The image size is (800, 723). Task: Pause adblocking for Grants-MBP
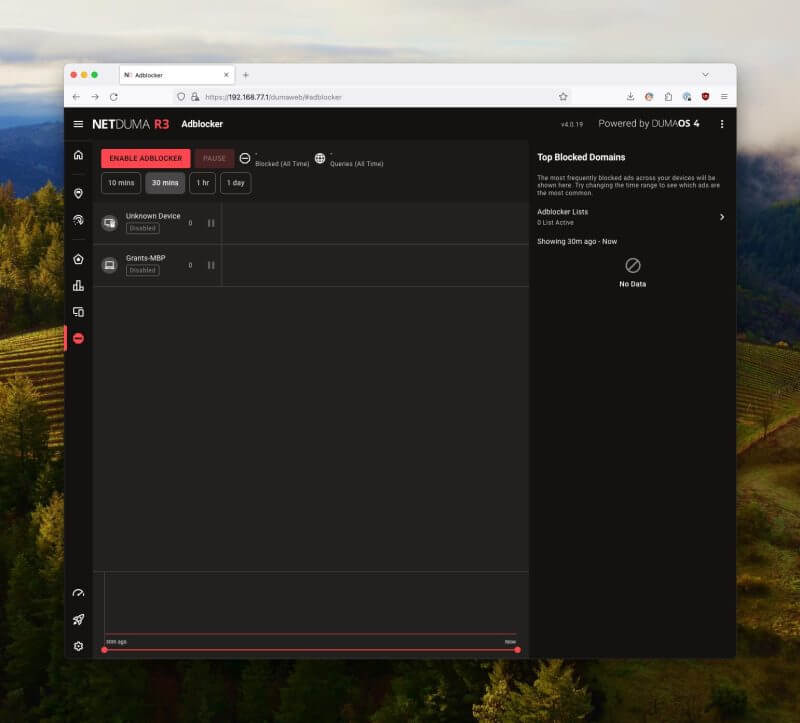[x=211, y=265]
